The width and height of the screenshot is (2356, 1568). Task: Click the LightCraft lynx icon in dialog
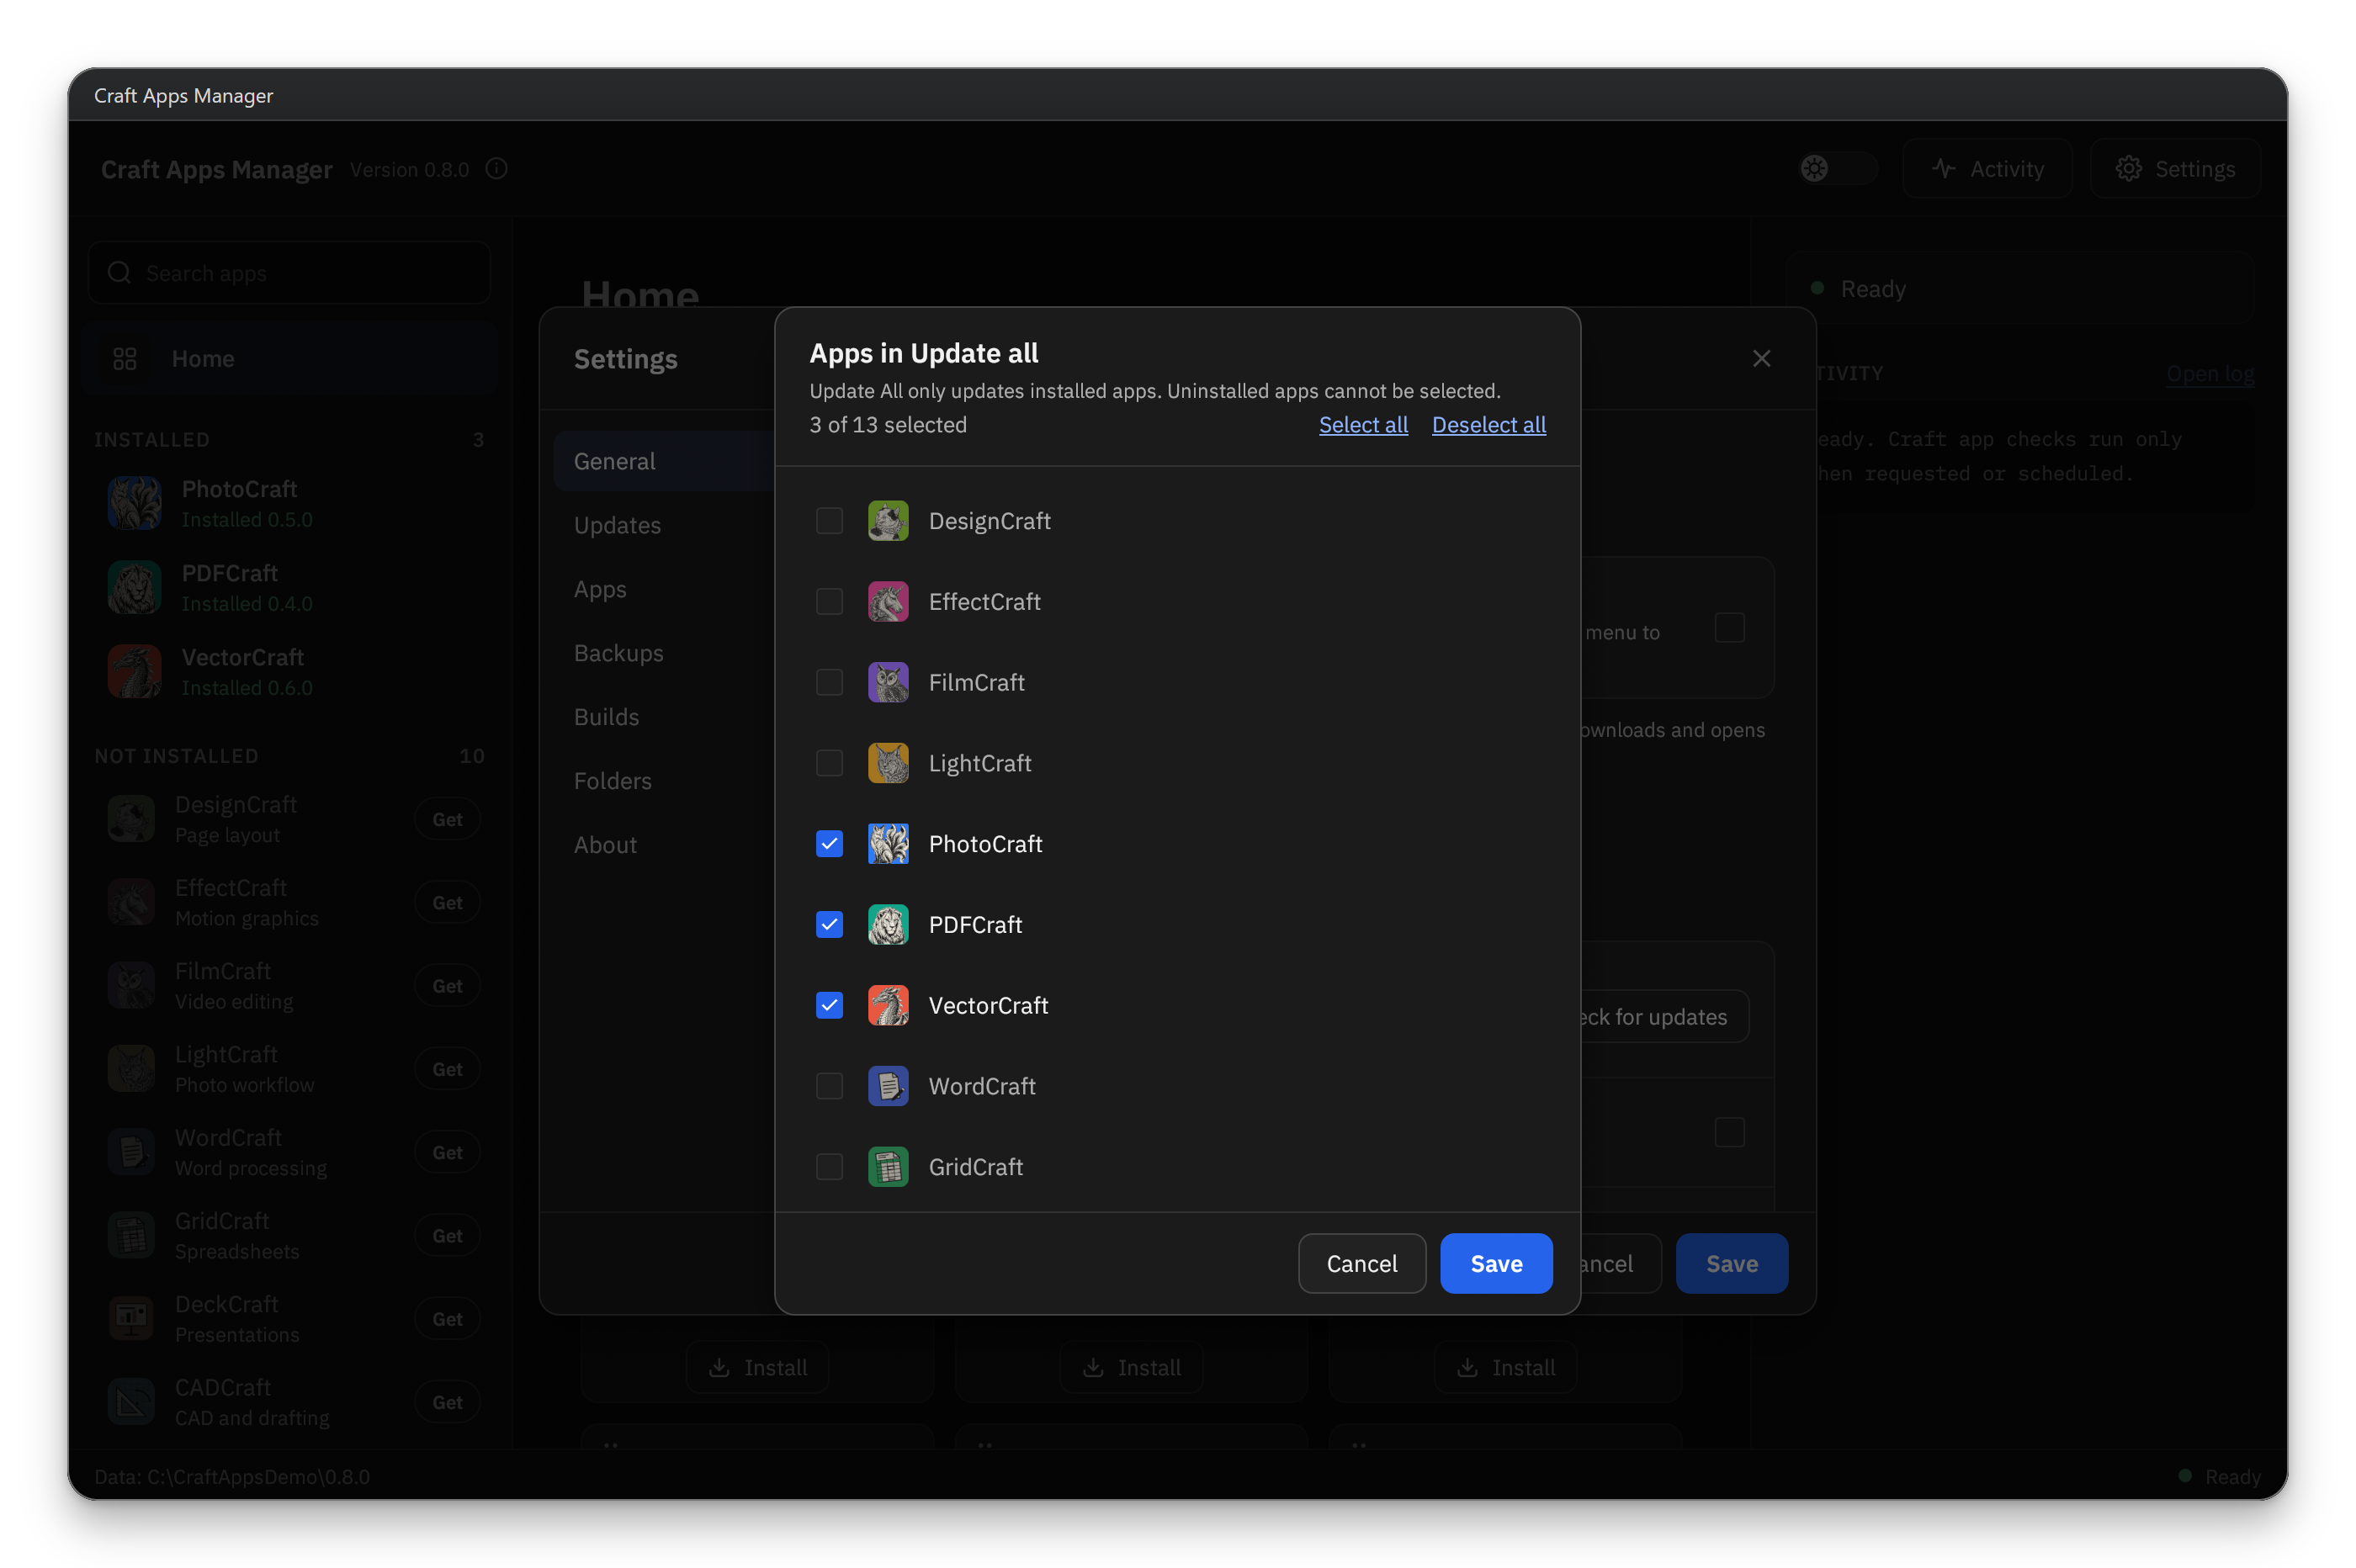(x=888, y=763)
